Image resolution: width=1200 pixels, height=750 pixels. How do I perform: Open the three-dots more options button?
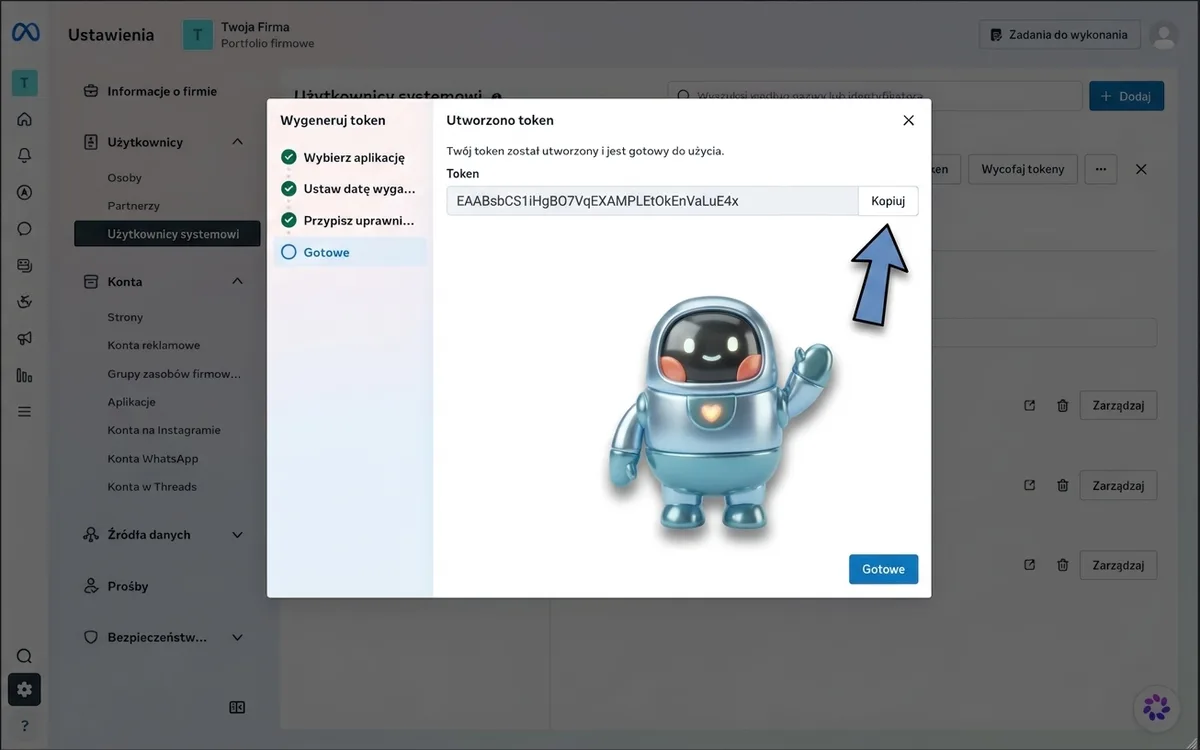click(x=1100, y=169)
